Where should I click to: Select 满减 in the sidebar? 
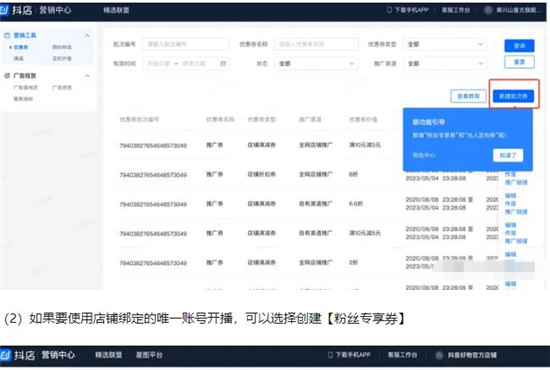click(x=19, y=59)
